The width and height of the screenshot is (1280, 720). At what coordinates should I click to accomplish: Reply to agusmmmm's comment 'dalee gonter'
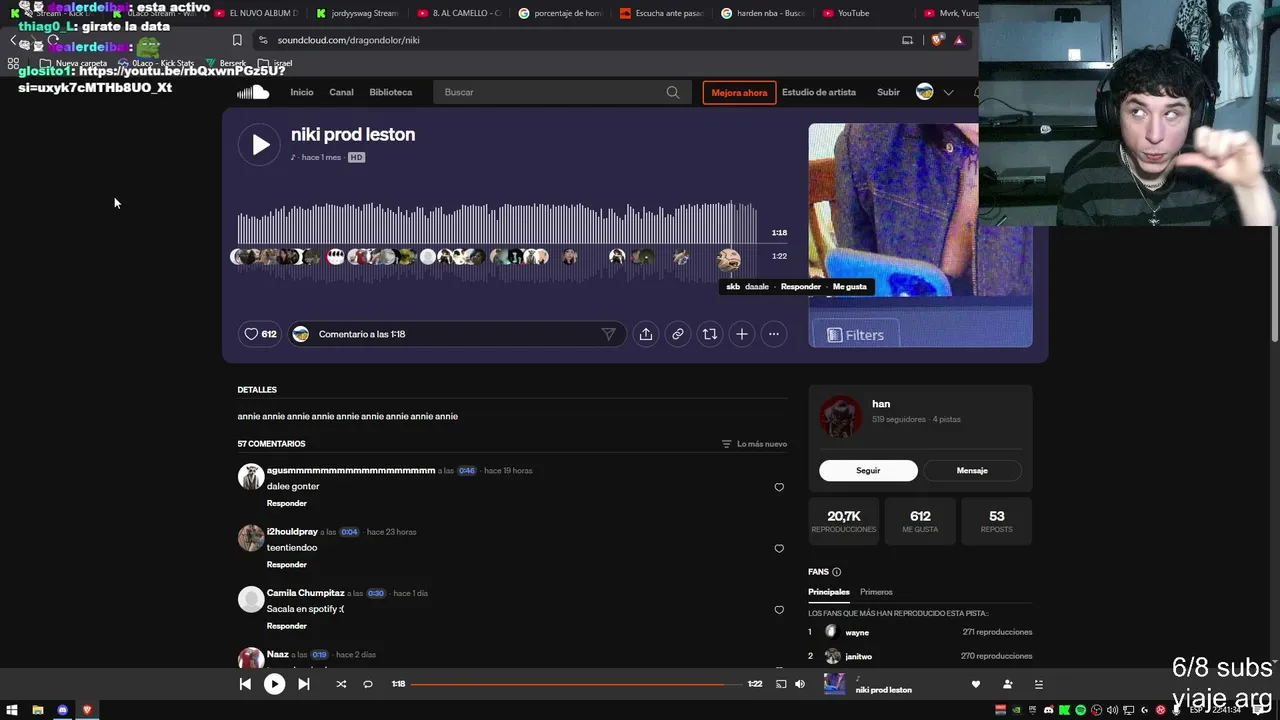pos(287,503)
